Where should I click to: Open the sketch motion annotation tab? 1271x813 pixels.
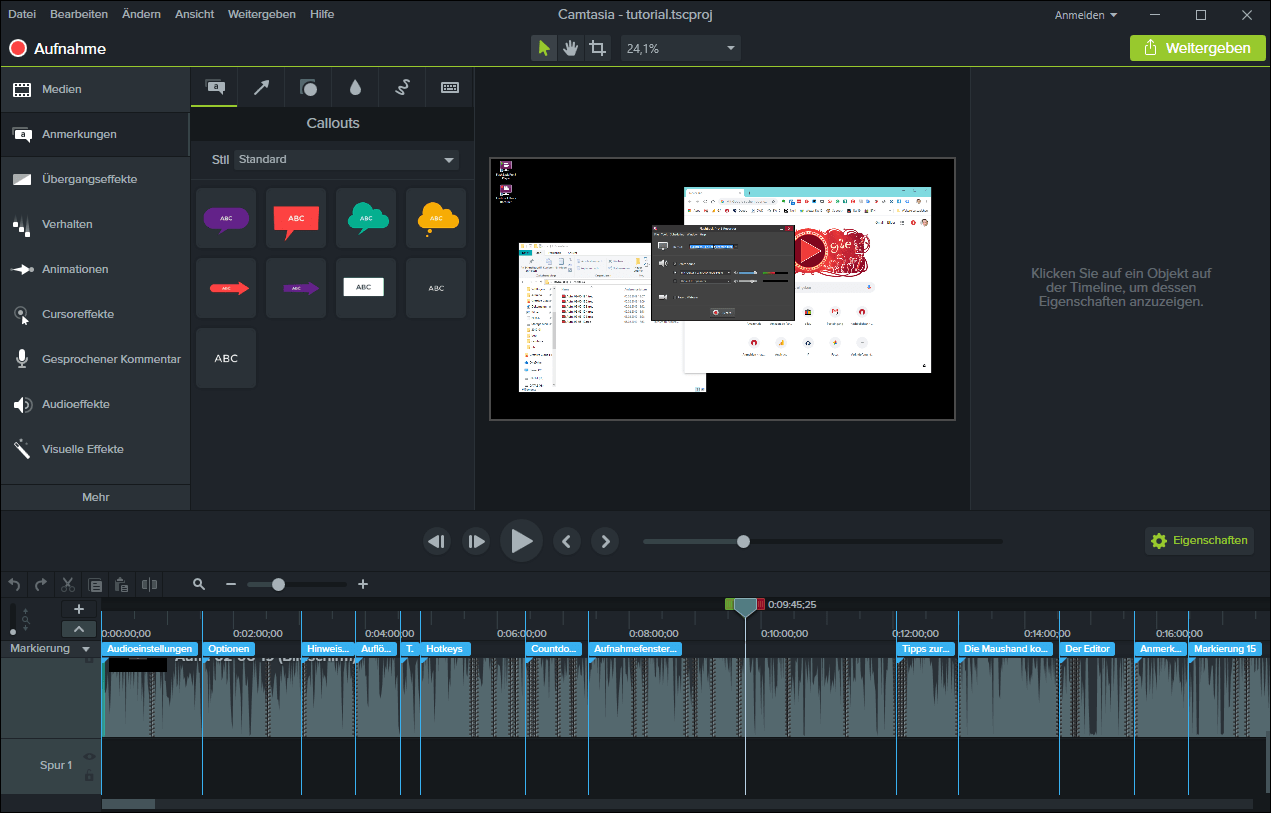tap(402, 88)
